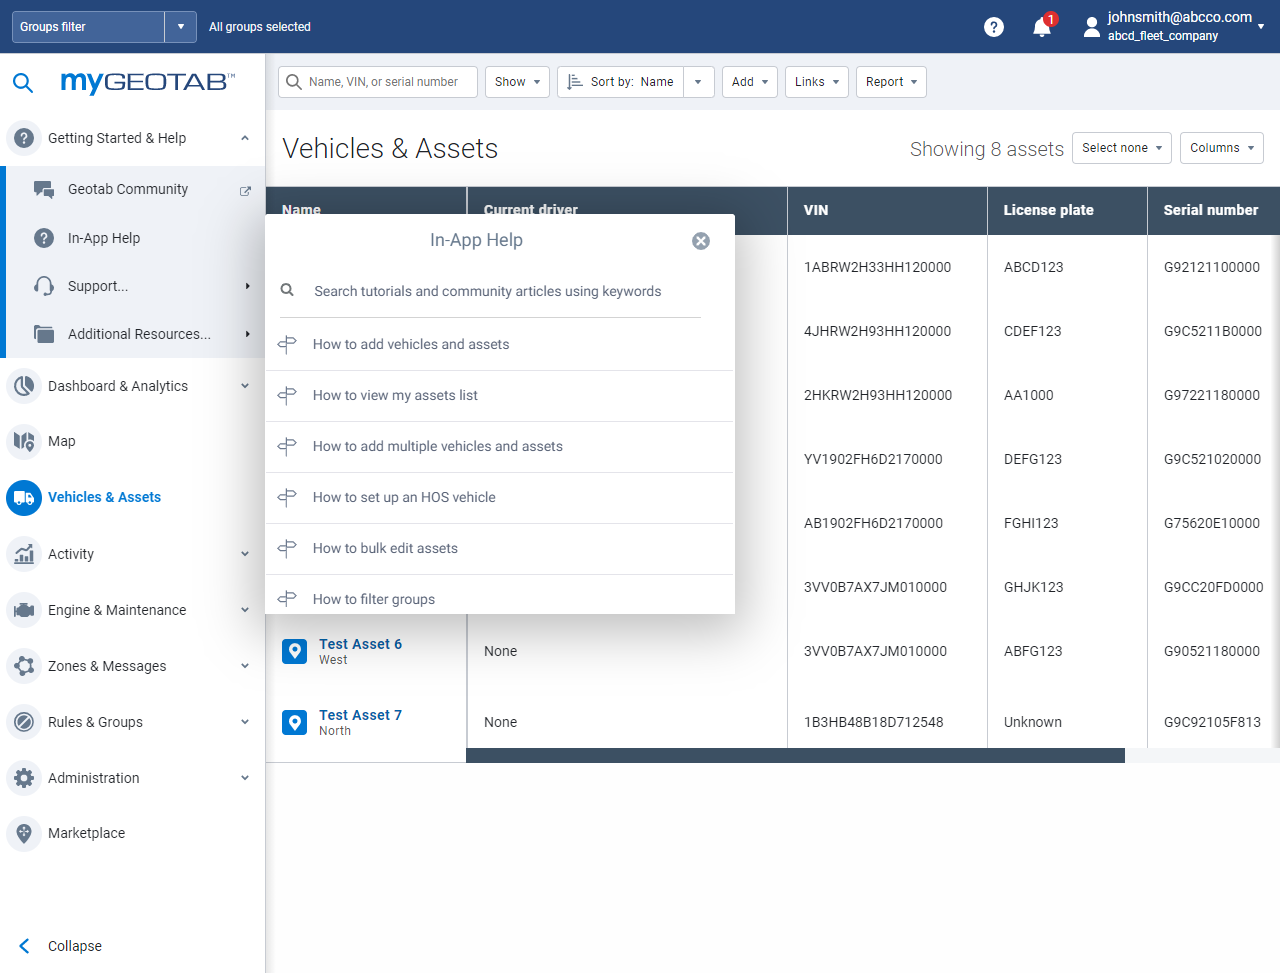Open the help question mark in top bar

[993, 27]
